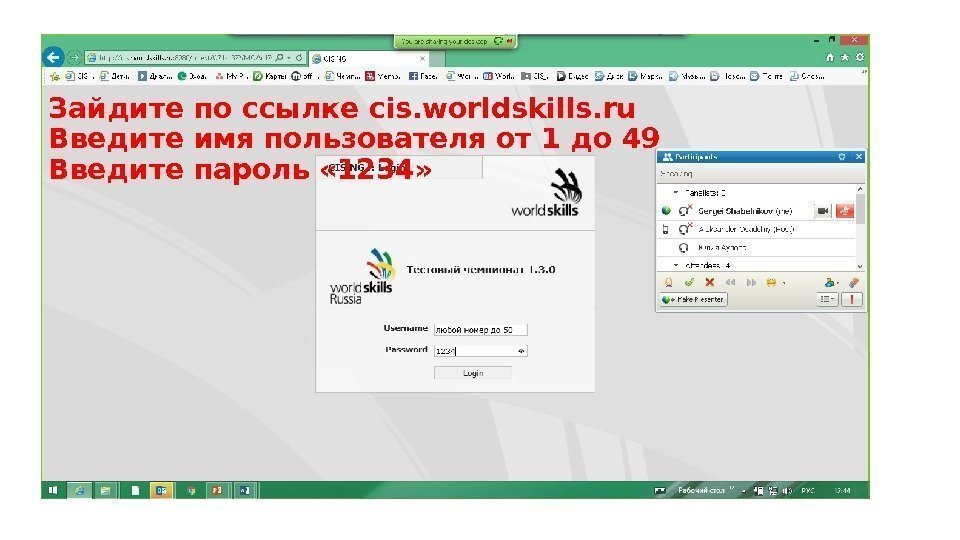Screen dimensions: 960x540
Task: Open browser Favorites star icon
Action: point(845,57)
